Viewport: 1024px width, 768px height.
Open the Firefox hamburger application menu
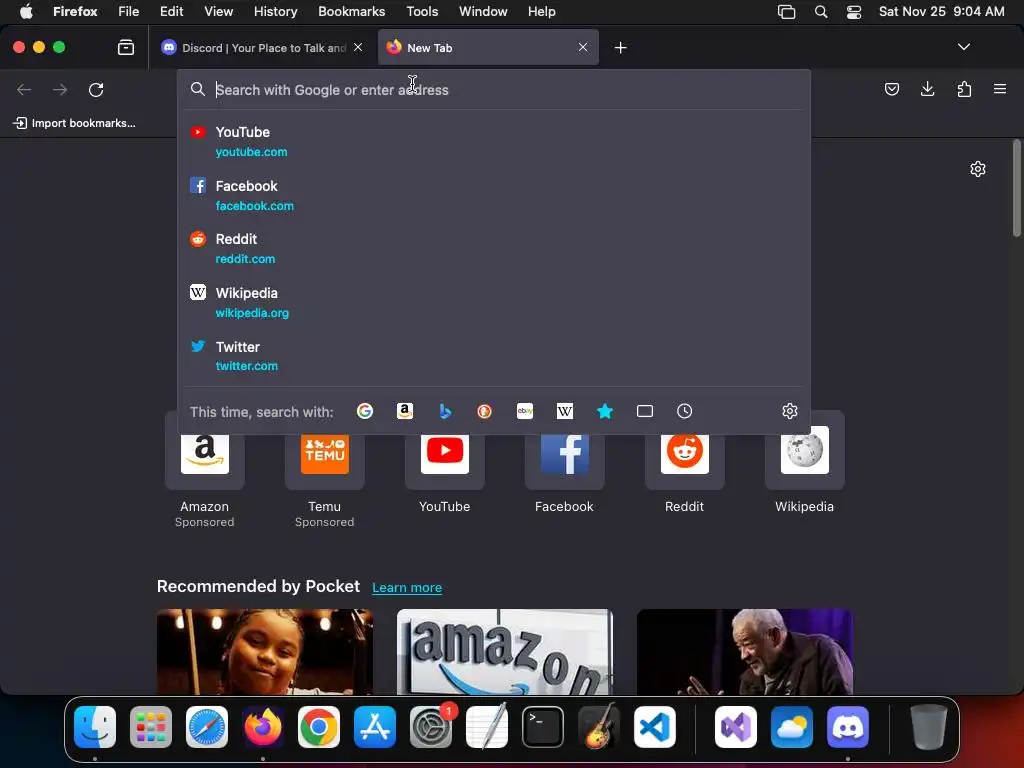[1000, 89]
